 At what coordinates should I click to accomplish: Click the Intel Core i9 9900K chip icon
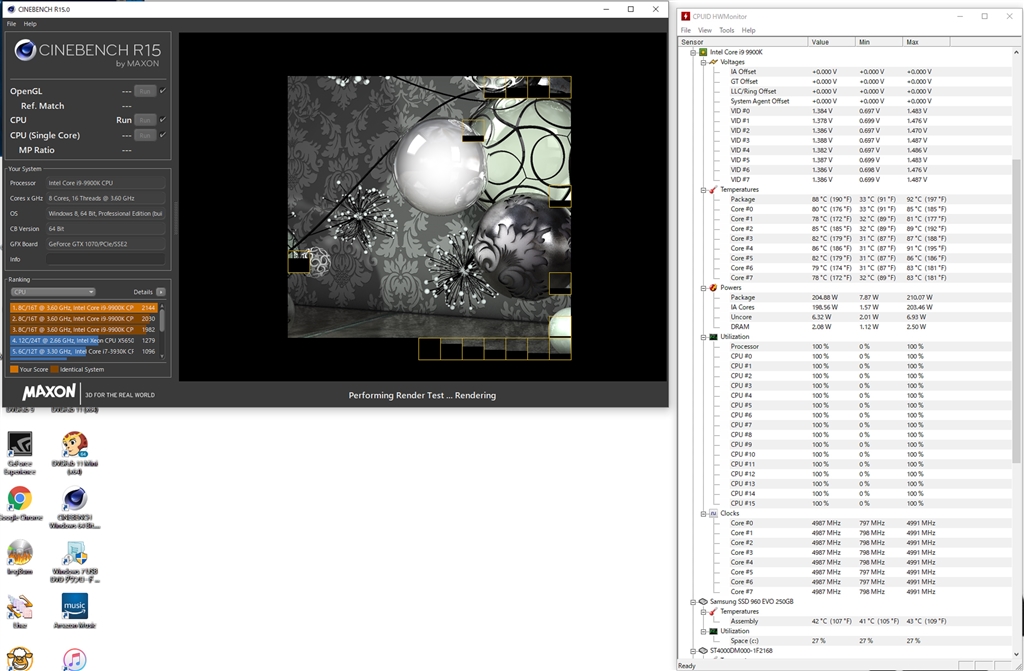pos(703,52)
